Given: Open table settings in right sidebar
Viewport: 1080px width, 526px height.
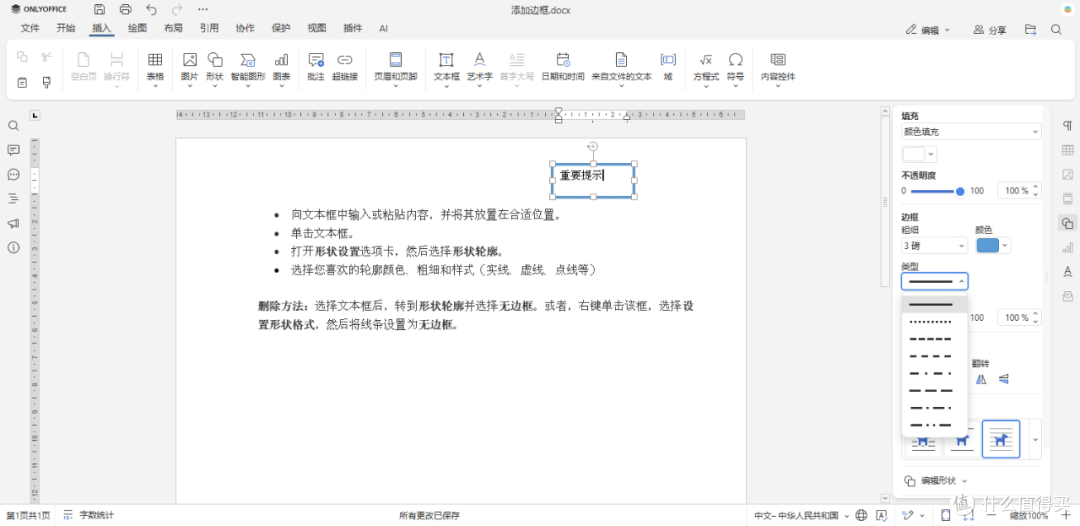Looking at the screenshot, I should click(1068, 150).
